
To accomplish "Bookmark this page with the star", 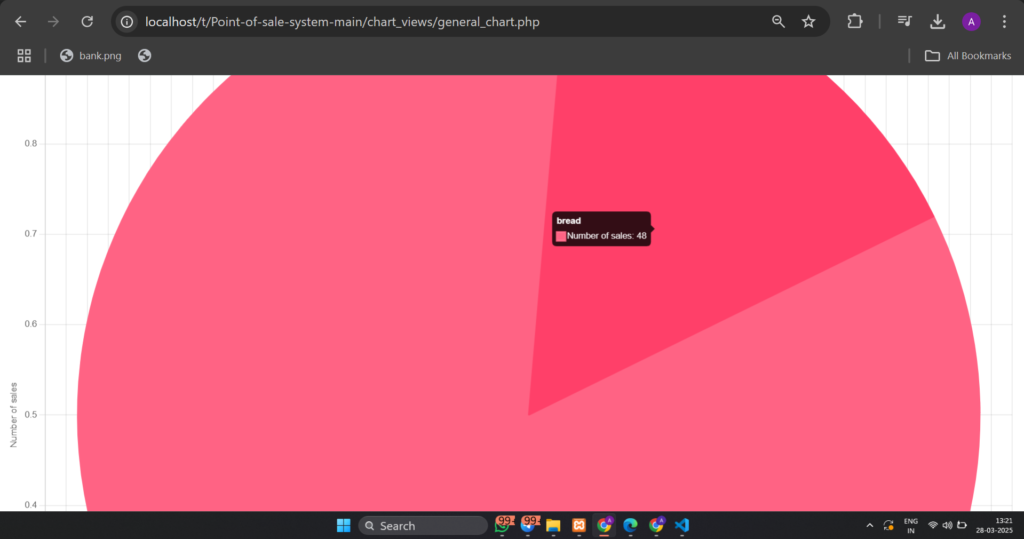I will coord(808,22).
